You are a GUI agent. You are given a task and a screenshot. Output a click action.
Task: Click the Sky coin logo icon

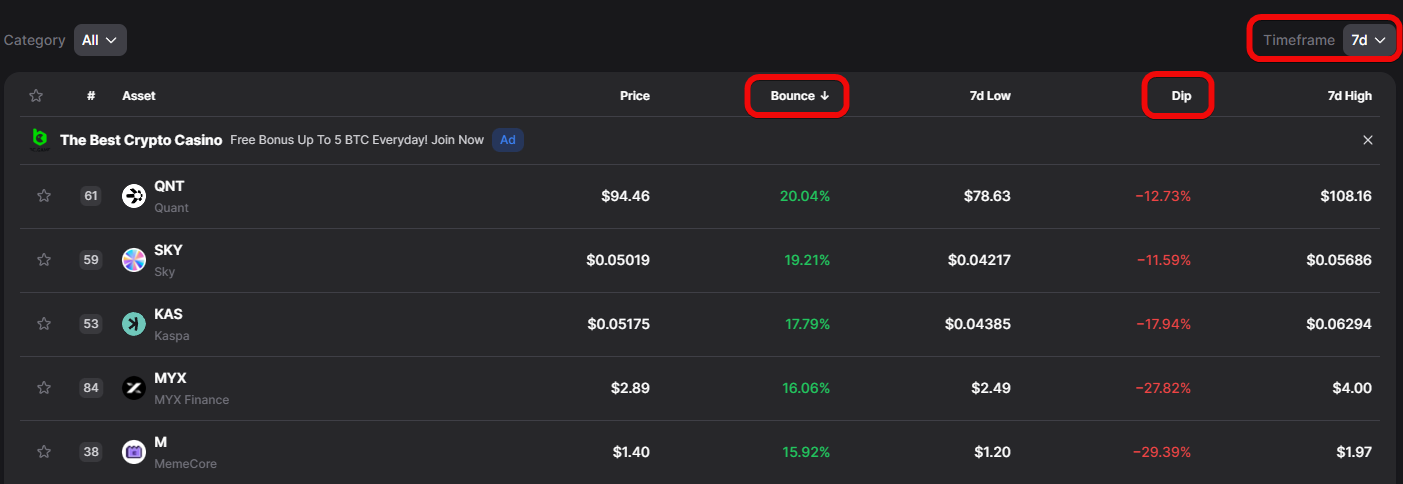pyautogui.click(x=134, y=260)
